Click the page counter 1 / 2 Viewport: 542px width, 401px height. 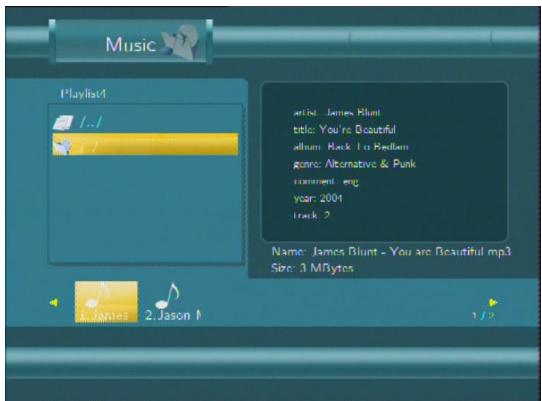484,316
